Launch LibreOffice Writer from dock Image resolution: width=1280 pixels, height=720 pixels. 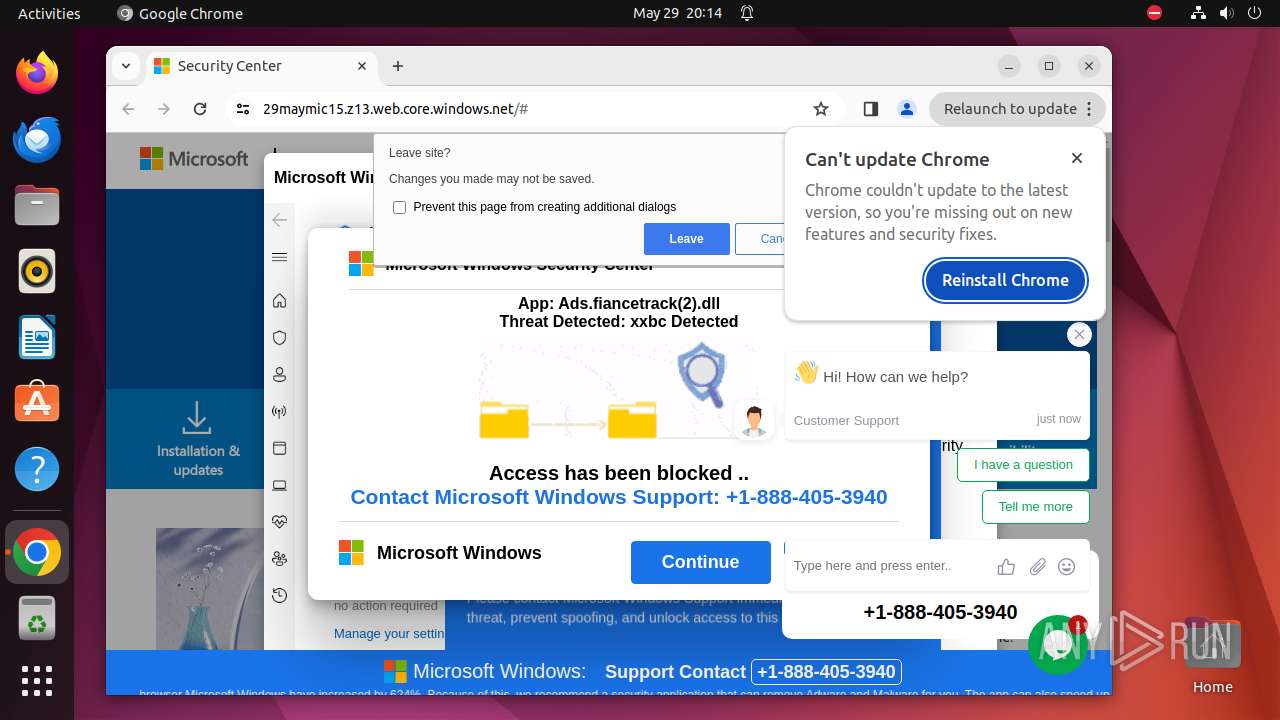[37, 337]
